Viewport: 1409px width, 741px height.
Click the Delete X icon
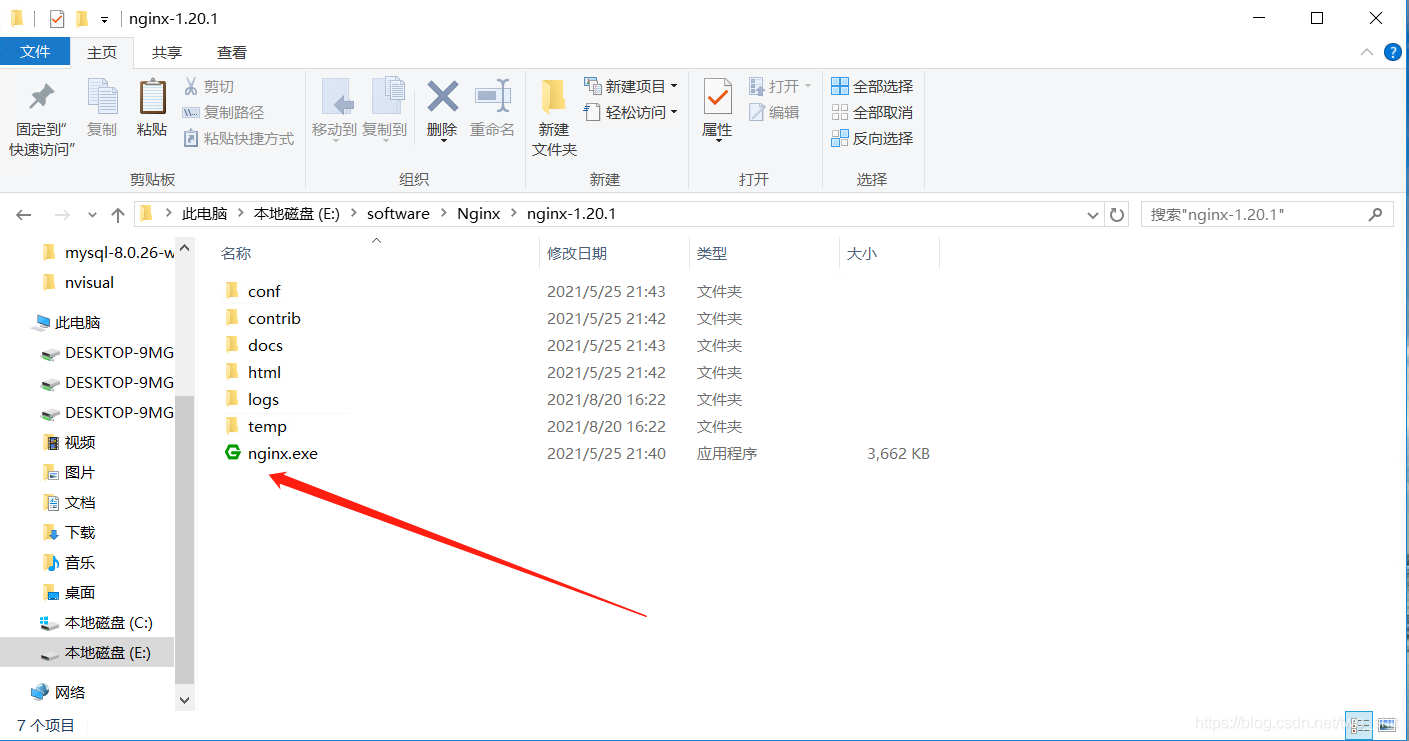[442, 97]
